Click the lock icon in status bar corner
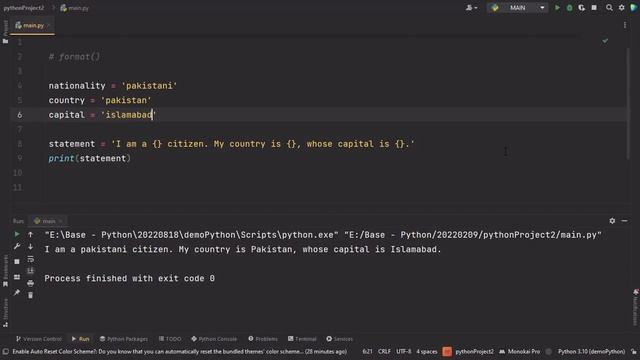This screenshot has height=360, width=640. (633, 351)
